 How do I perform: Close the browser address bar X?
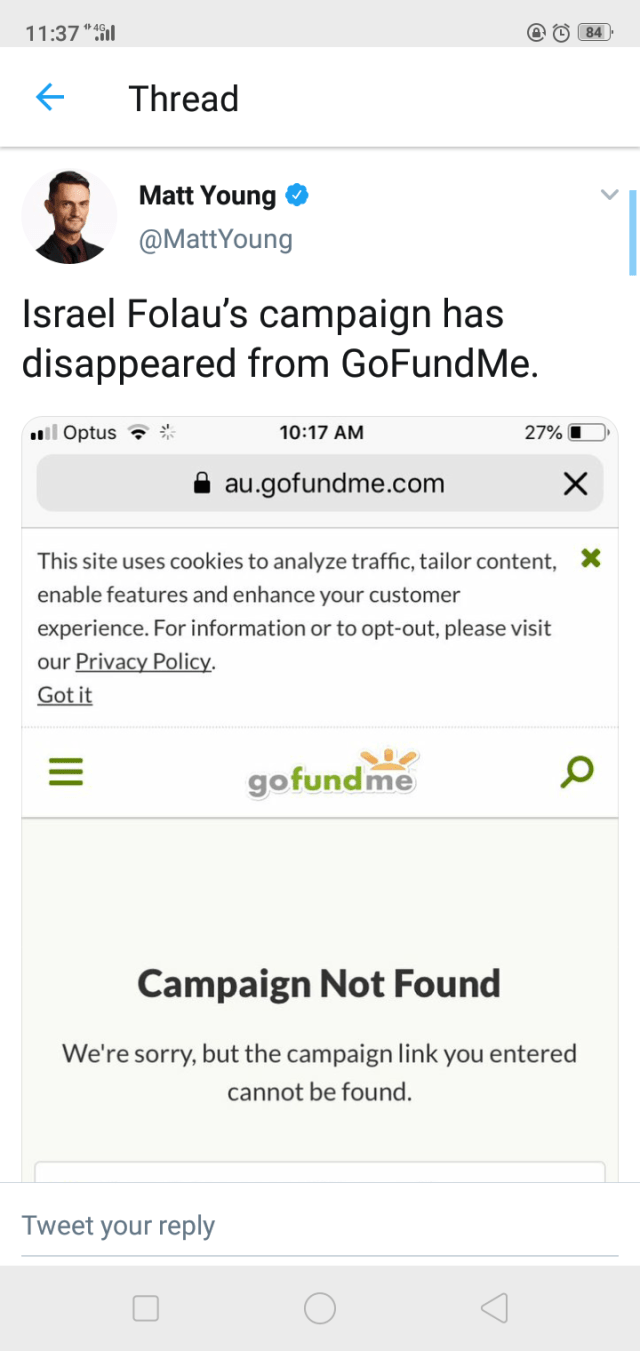click(x=575, y=484)
